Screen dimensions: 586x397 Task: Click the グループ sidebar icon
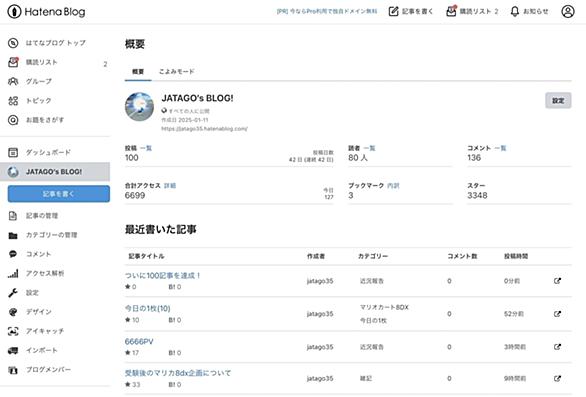click(x=13, y=81)
